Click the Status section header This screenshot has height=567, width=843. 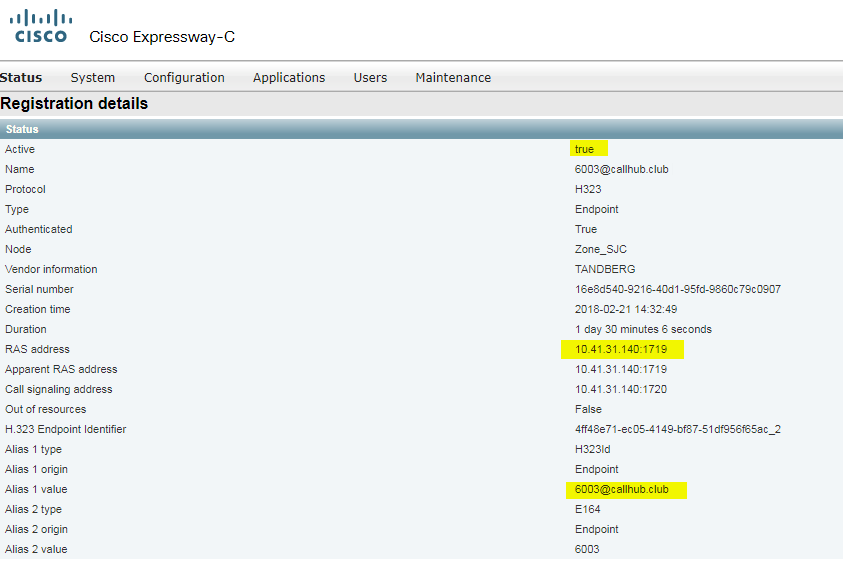point(422,129)
